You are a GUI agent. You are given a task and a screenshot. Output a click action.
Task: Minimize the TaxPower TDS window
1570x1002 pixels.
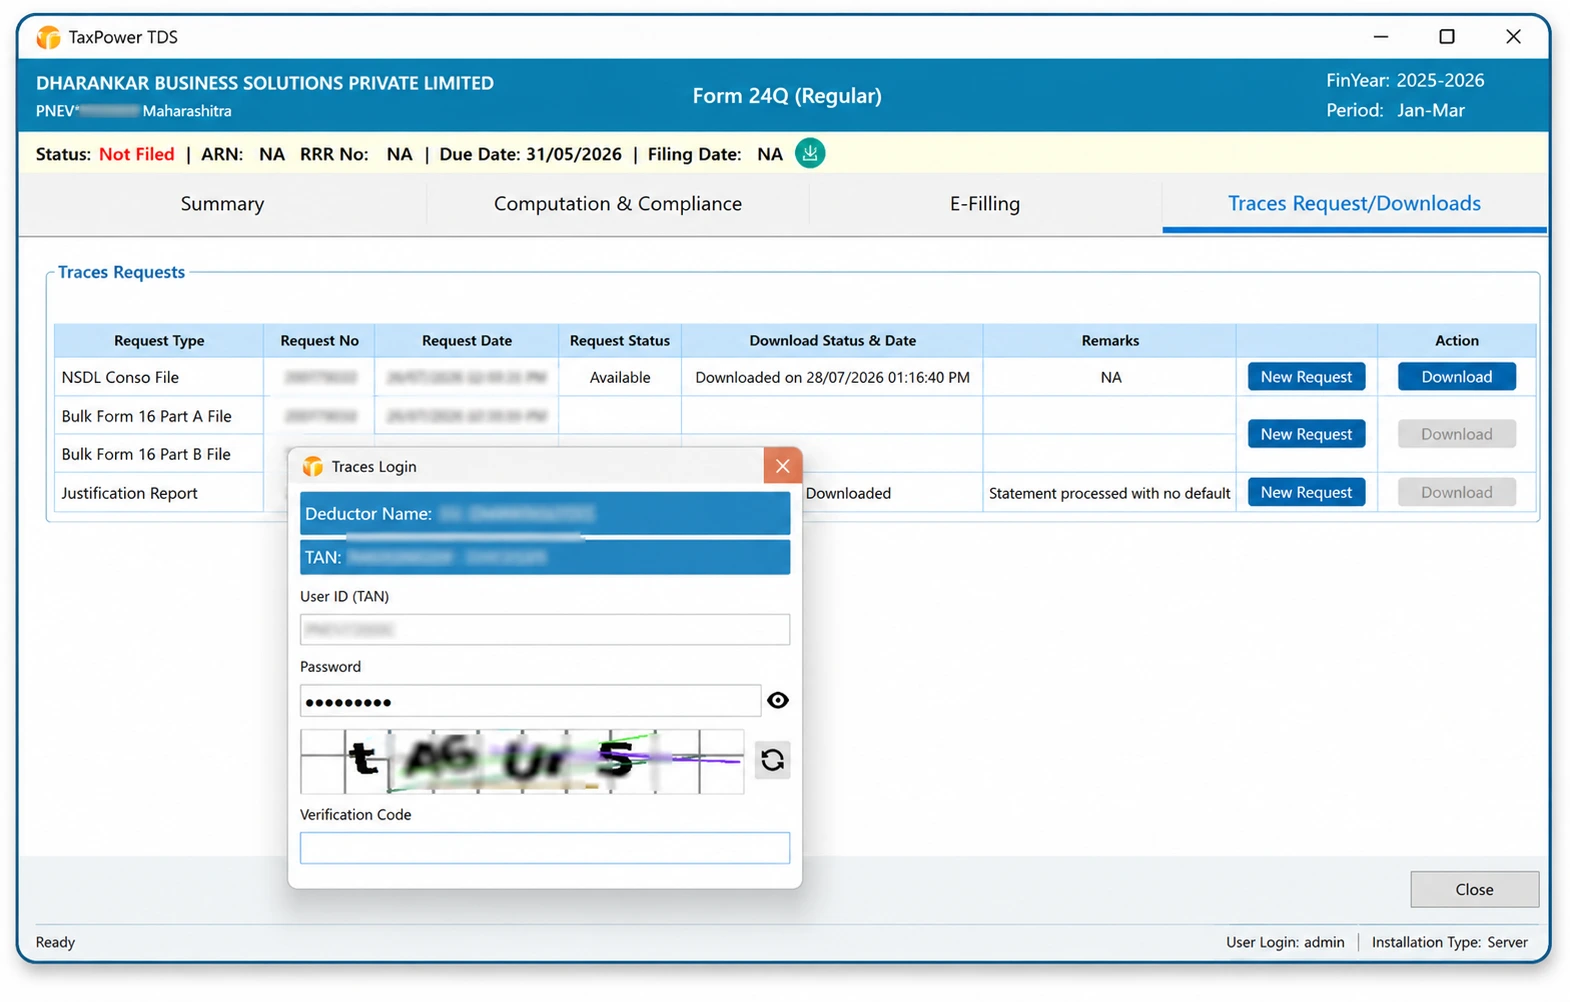click(1381, 37)
